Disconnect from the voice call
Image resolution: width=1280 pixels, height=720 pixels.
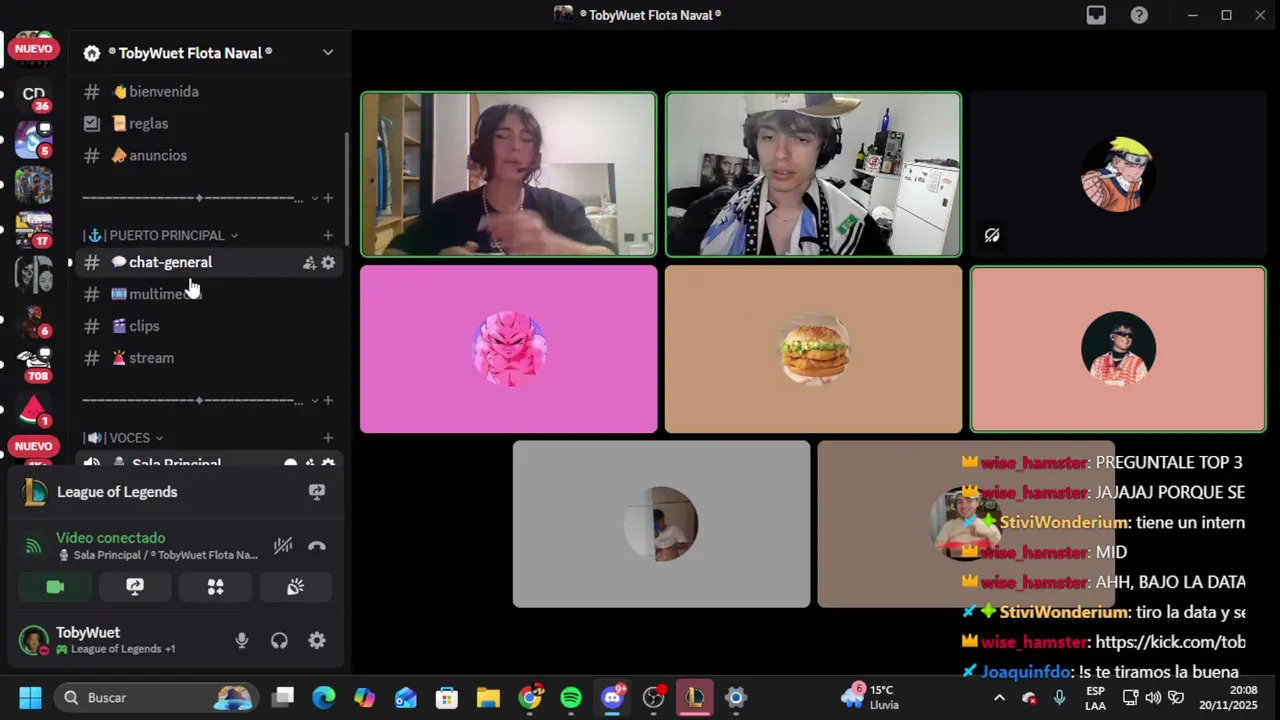tap(317, 546)
